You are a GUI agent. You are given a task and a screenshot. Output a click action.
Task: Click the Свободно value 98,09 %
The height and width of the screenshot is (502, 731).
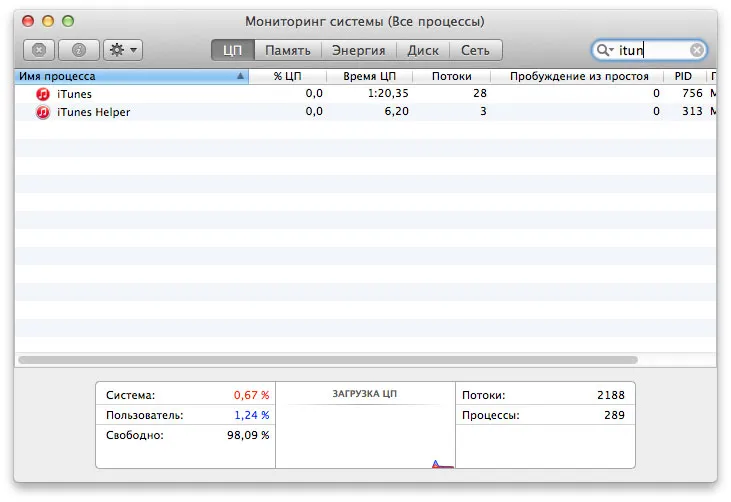[248, 435]
